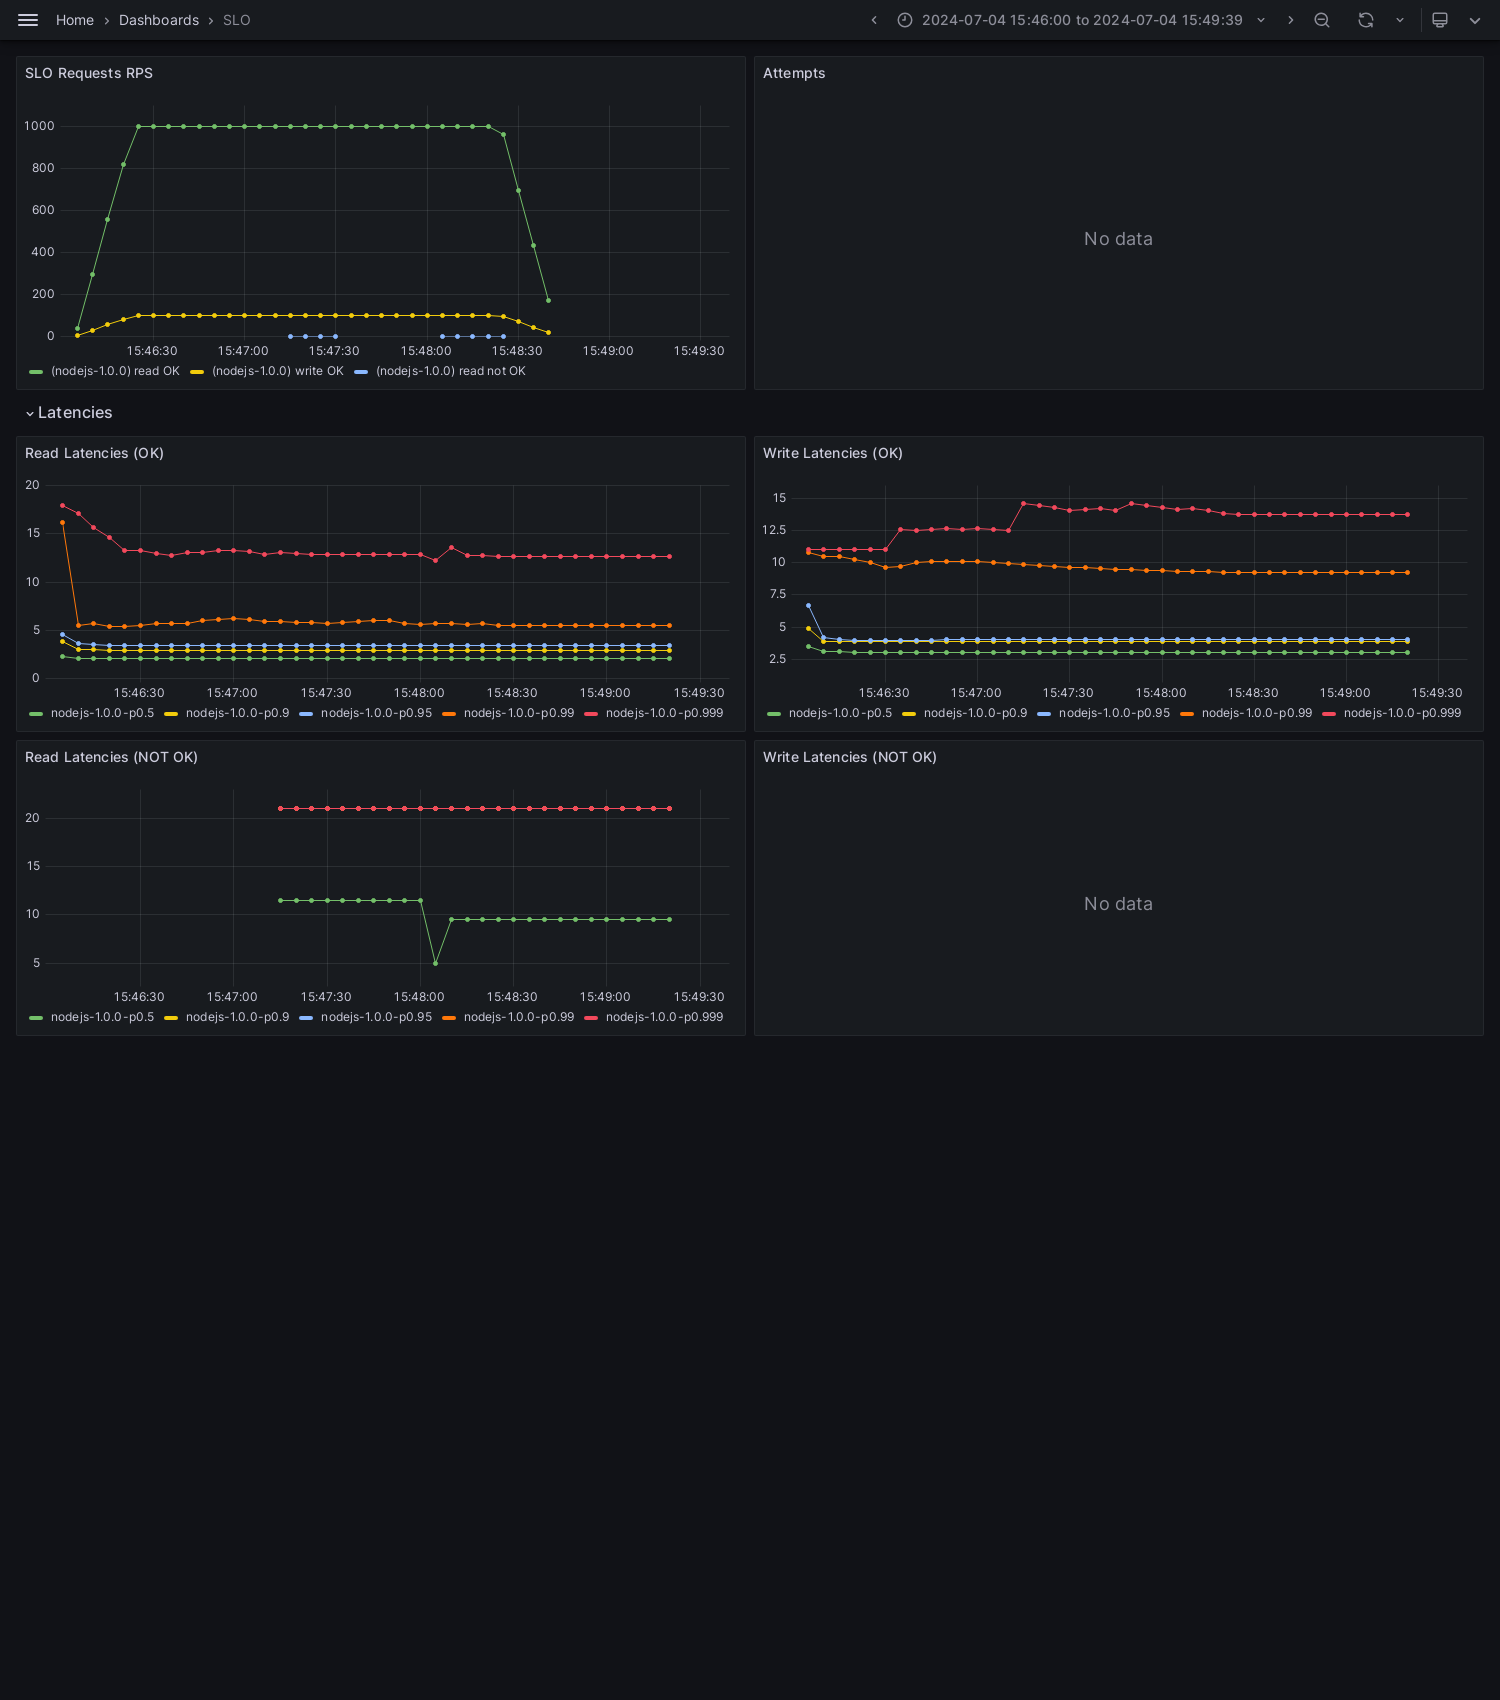Toggle p0.5 series in Read Latencies (NOT OK)
This screenshot has width=1500, height=1700.
[102, 1017]
